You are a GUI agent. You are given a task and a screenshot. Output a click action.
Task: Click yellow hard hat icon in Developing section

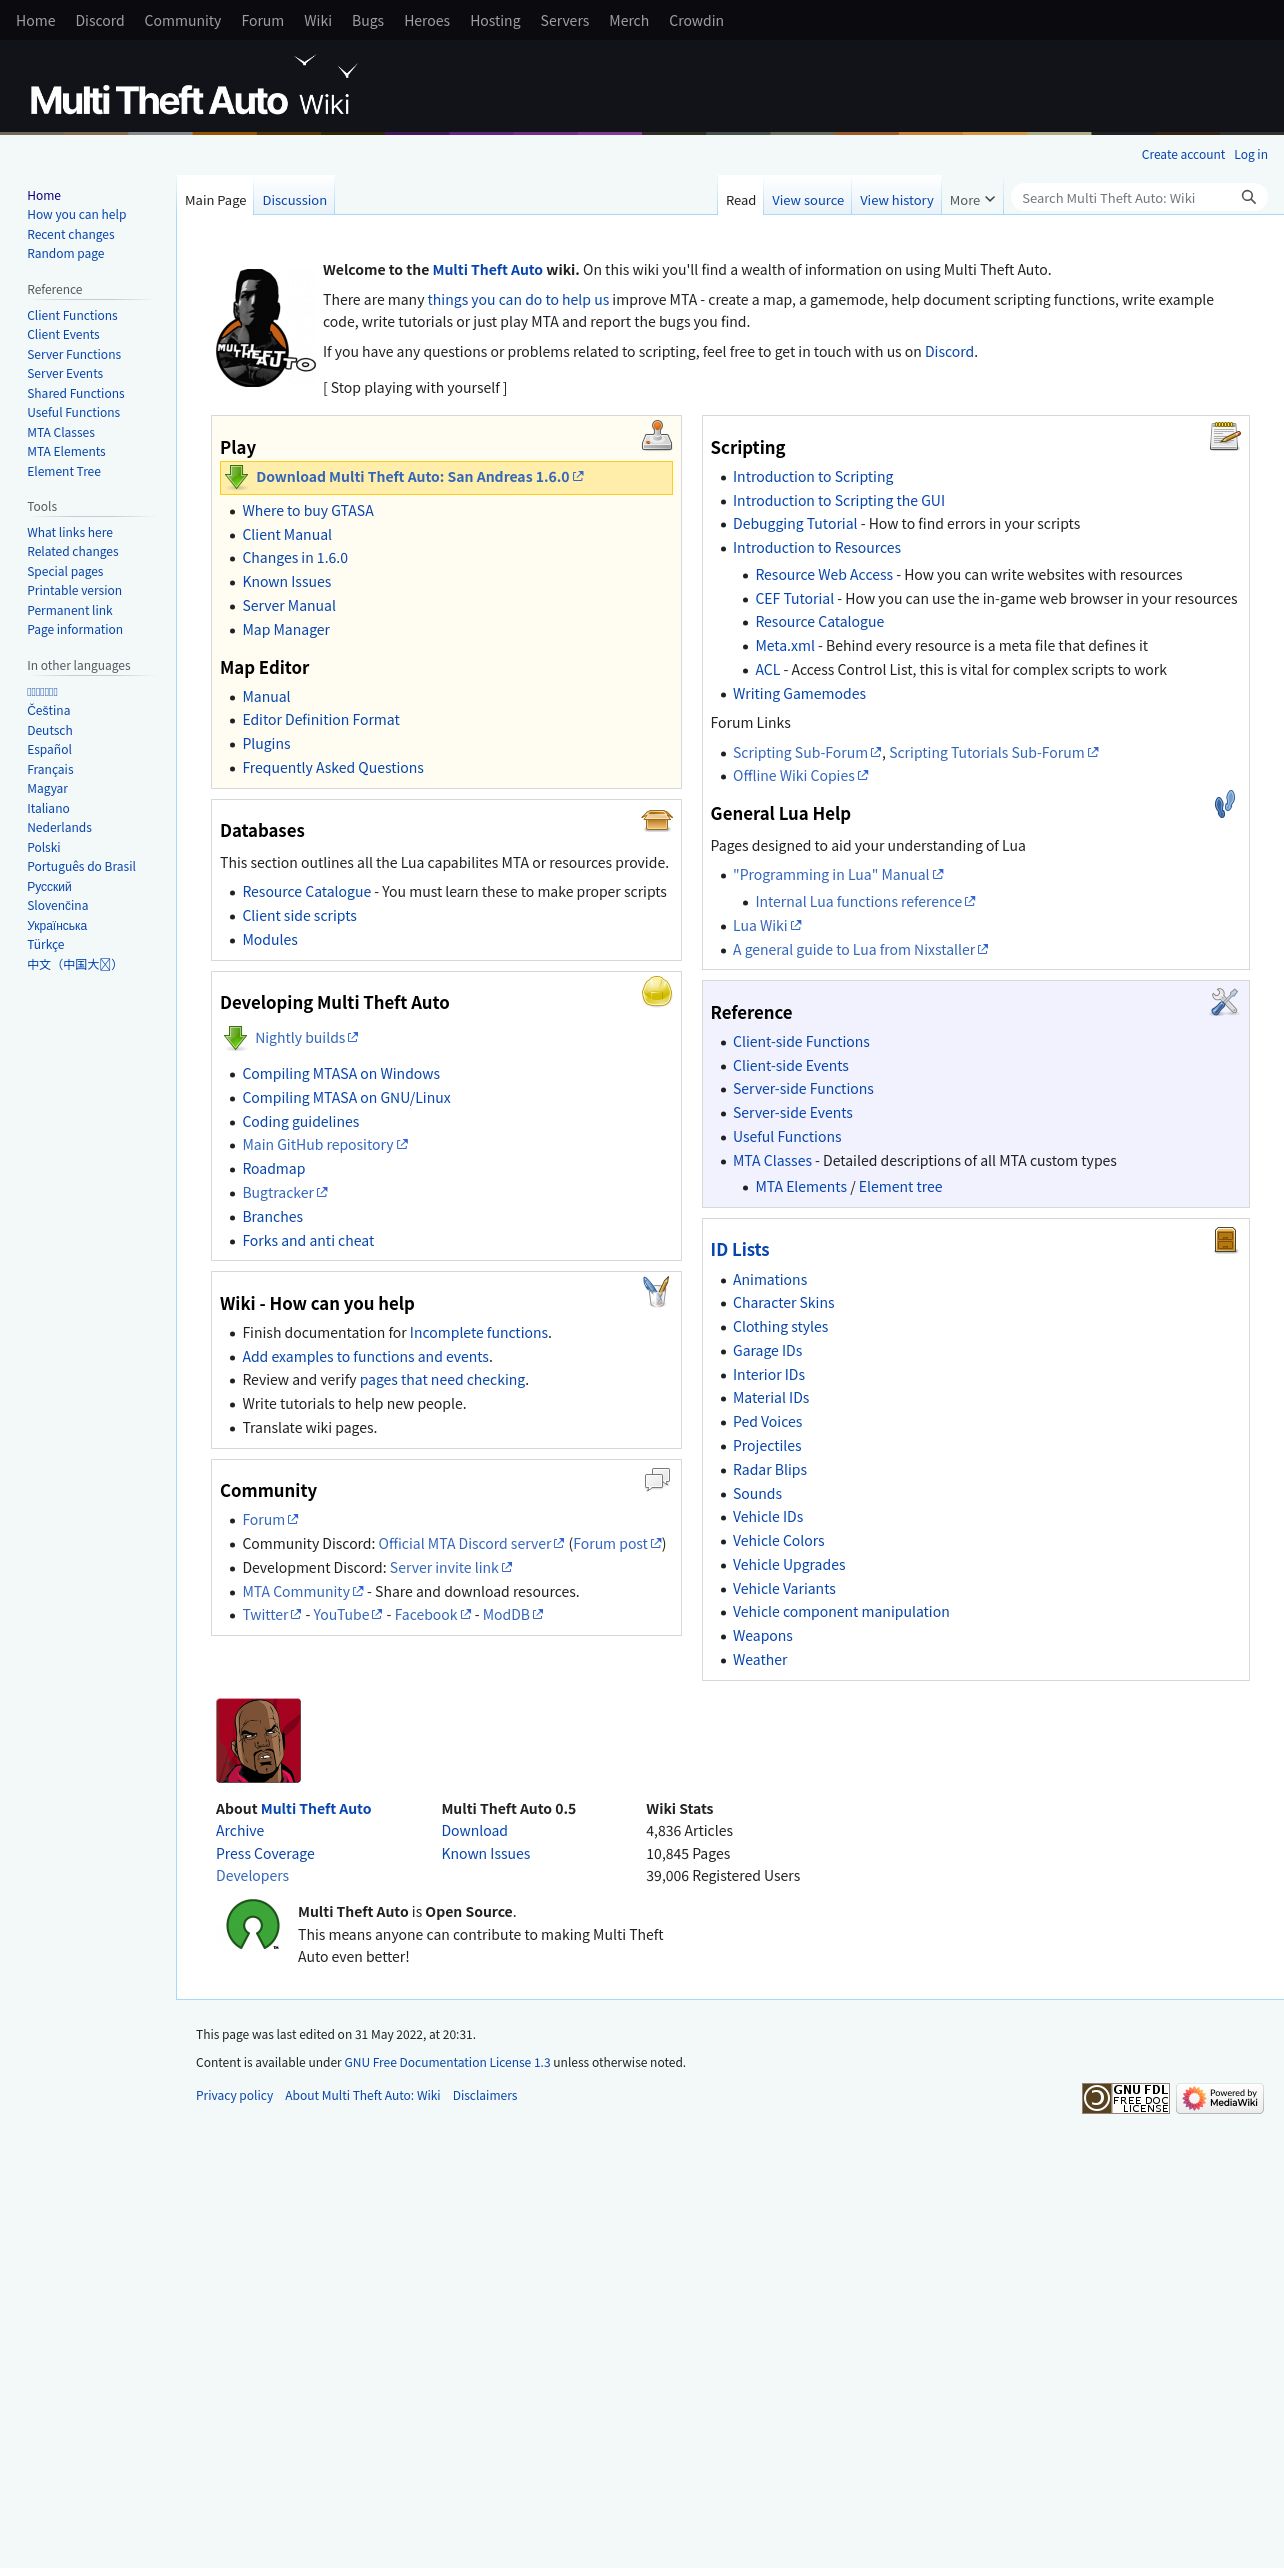(x=657, y=991)
